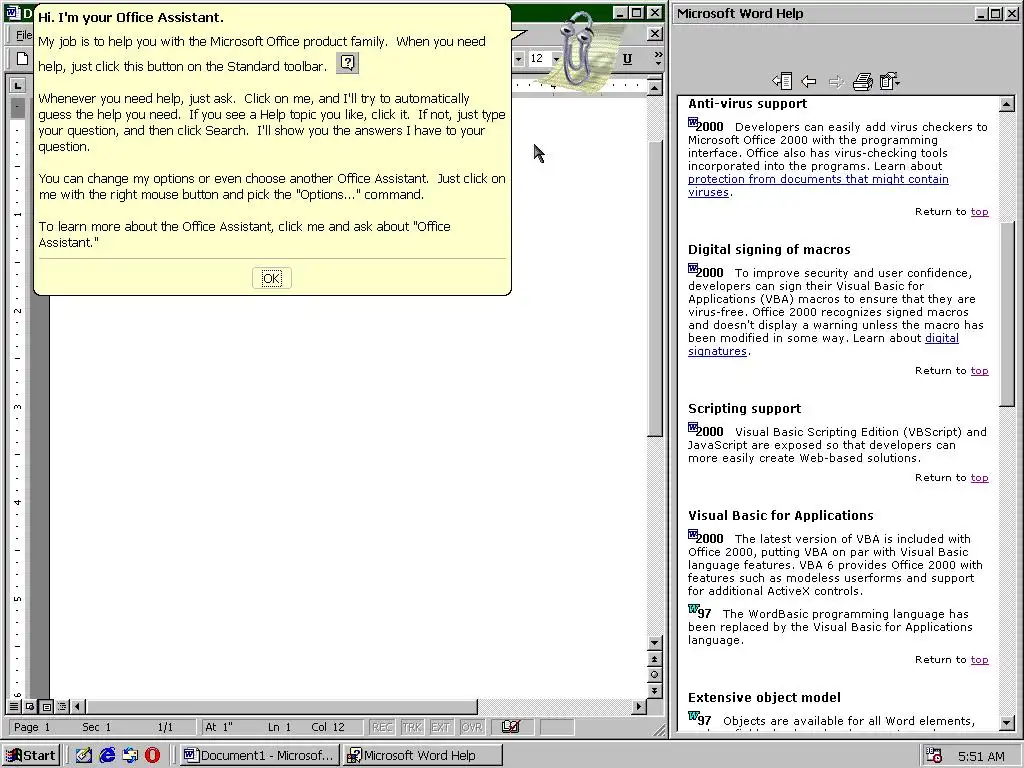The height and width of the screenshot is (768, 1024).
Task: Click the Help pane scroll-down arrow
Action: click(x=1006, y=722)
